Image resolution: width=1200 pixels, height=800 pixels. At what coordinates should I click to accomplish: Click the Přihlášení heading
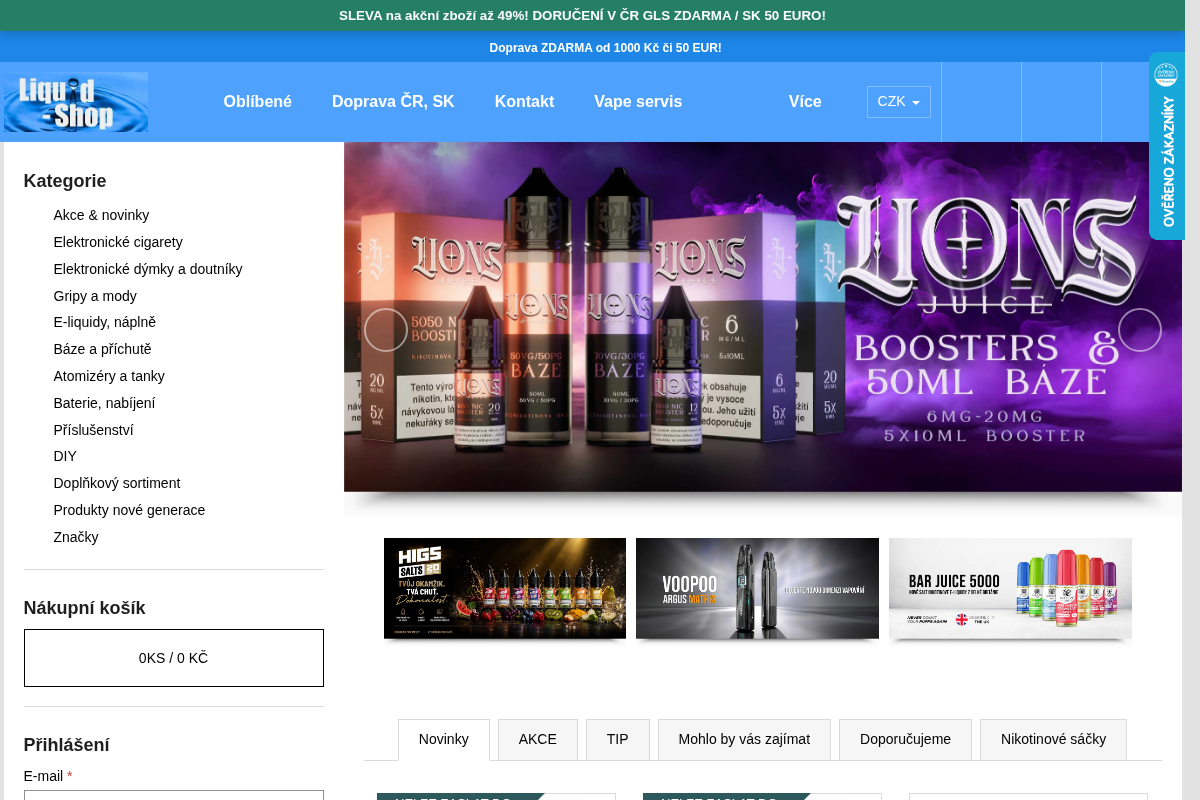coord(67,745)
